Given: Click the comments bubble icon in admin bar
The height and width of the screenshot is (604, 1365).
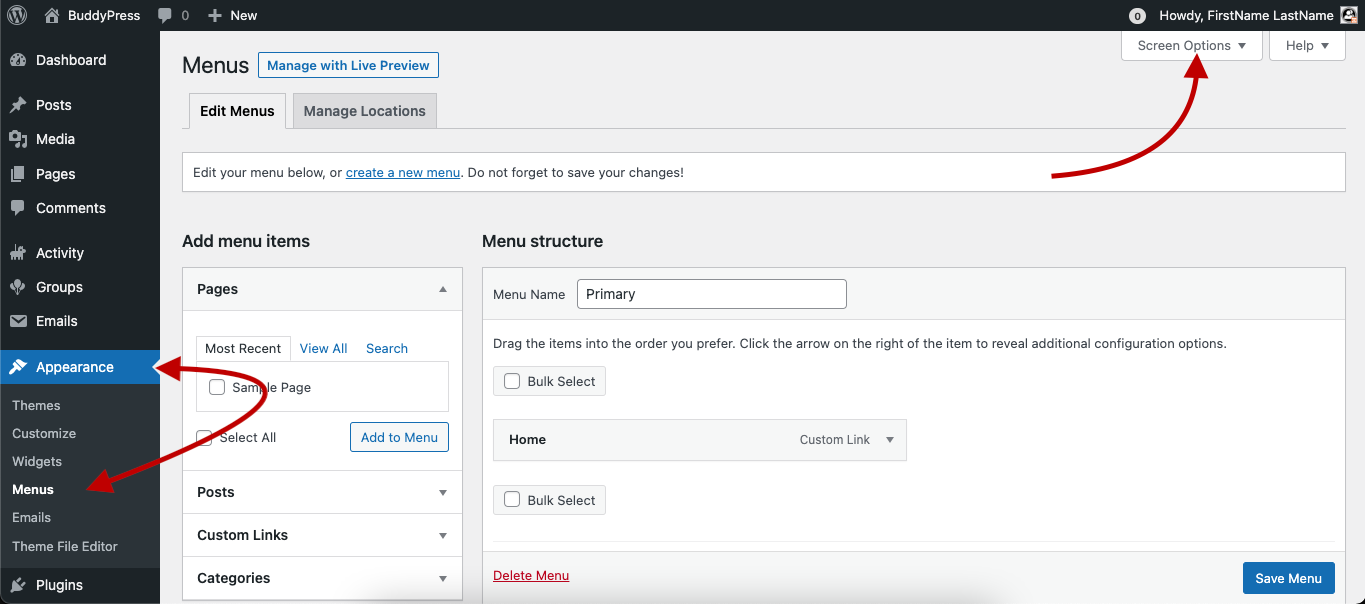Looking at the screenshot, I should click(164, 16).
